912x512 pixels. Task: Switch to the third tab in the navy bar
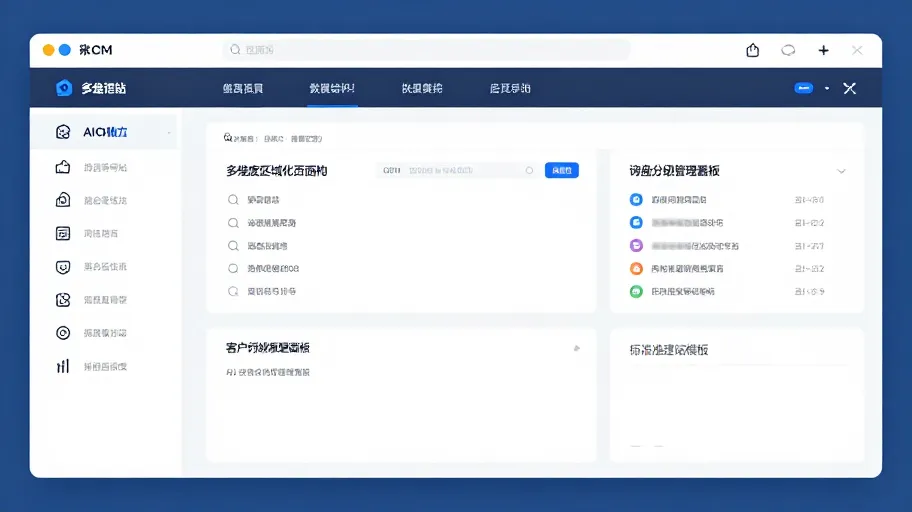coord(422,88)
